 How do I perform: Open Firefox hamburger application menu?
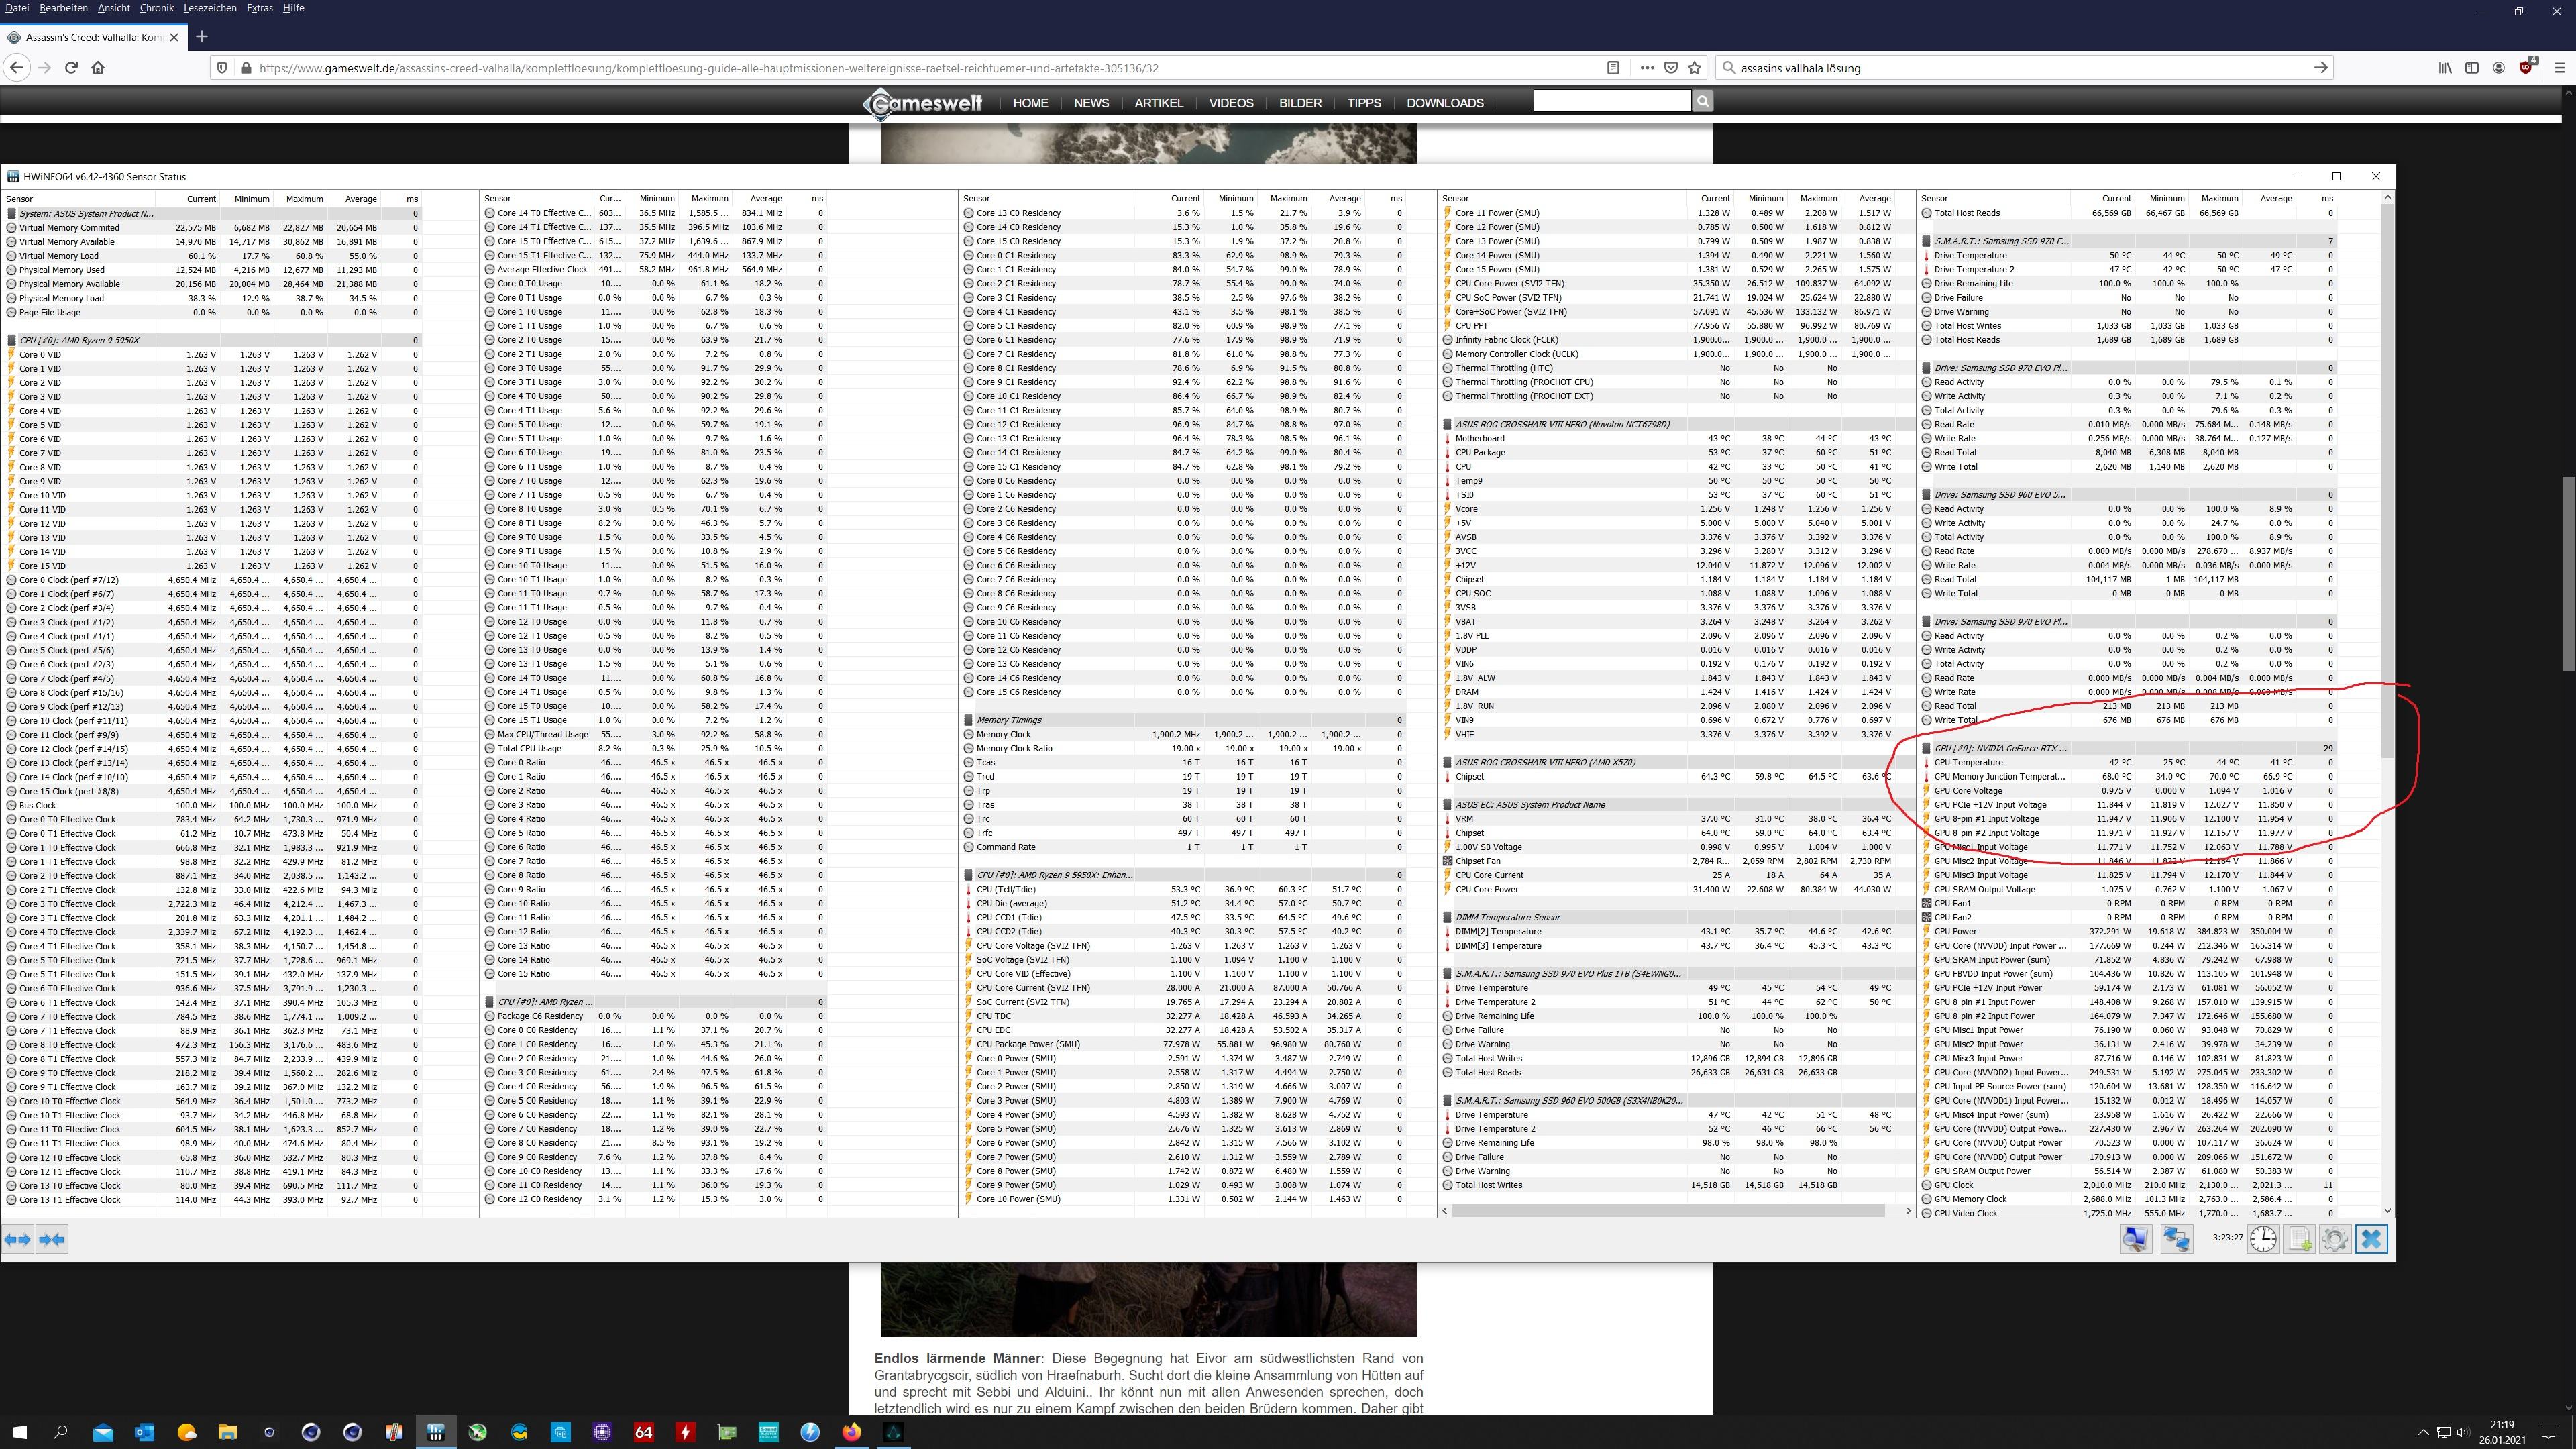[2560, 68]
